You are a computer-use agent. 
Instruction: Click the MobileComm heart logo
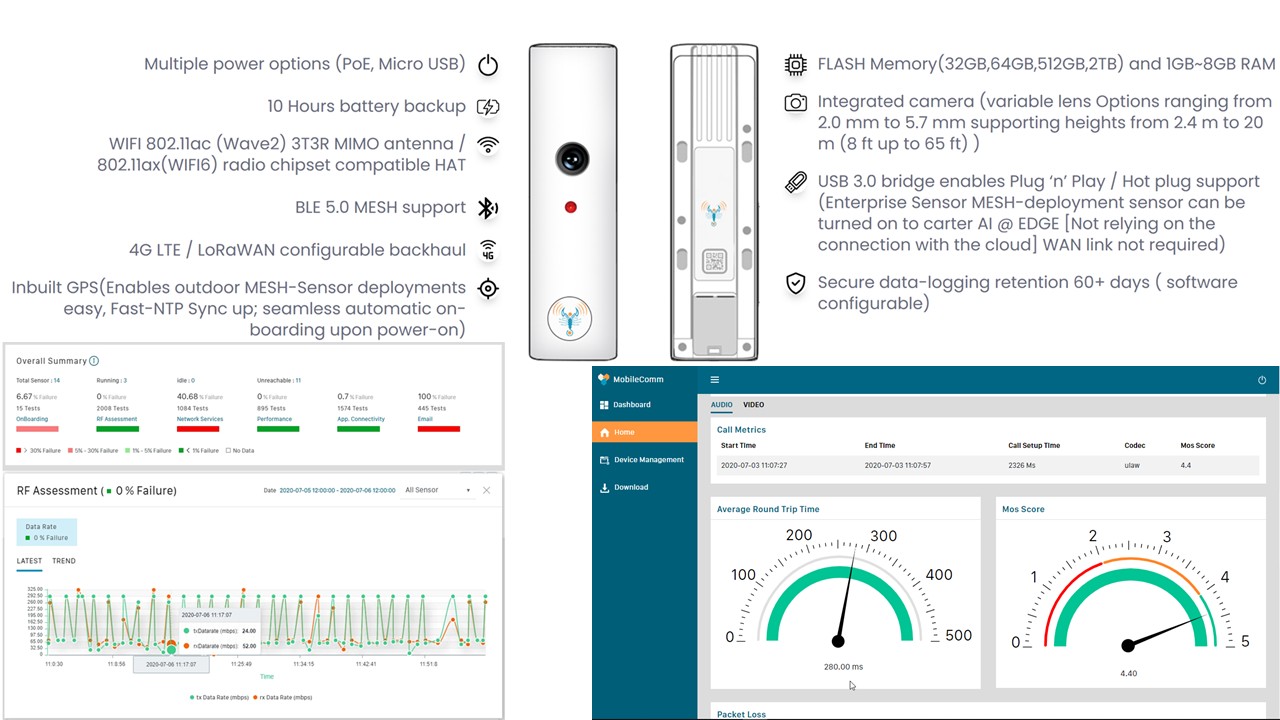604,379
